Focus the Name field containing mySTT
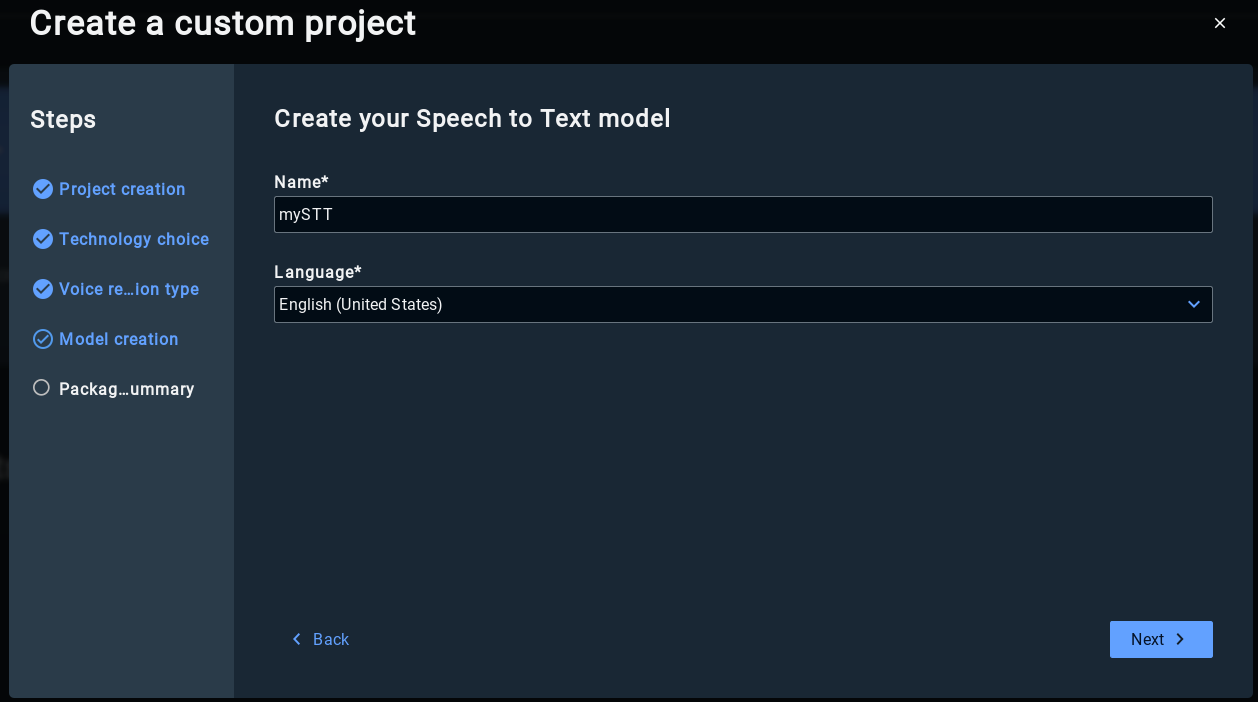Image resolution: width=1258 pixels, height=702 pixels. pyautogui.click(x=742, y=214)
